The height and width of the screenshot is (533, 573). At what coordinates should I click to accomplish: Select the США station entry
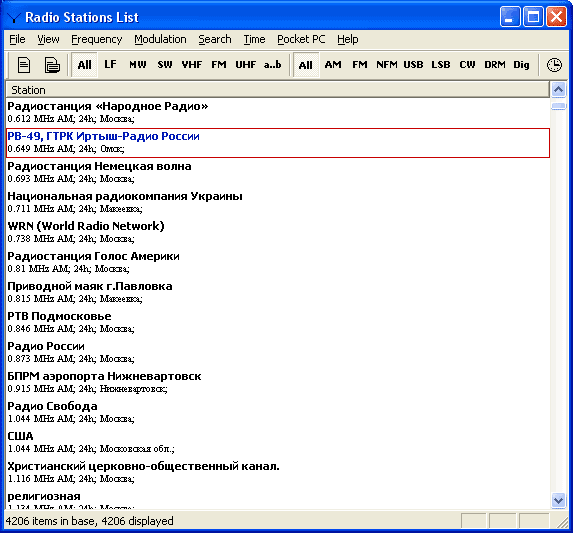pos(278,442)
